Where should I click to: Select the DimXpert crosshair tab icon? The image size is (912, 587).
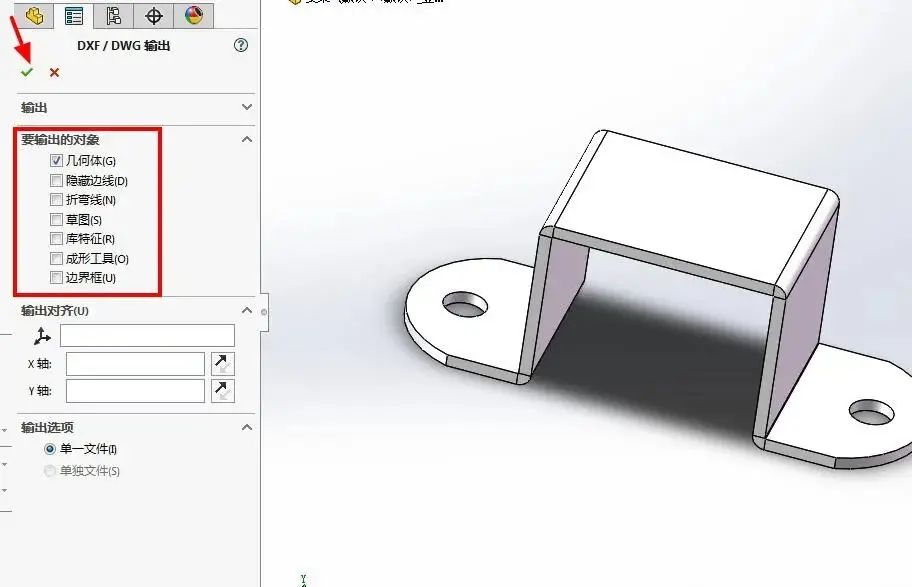click(x=153, y=15)
